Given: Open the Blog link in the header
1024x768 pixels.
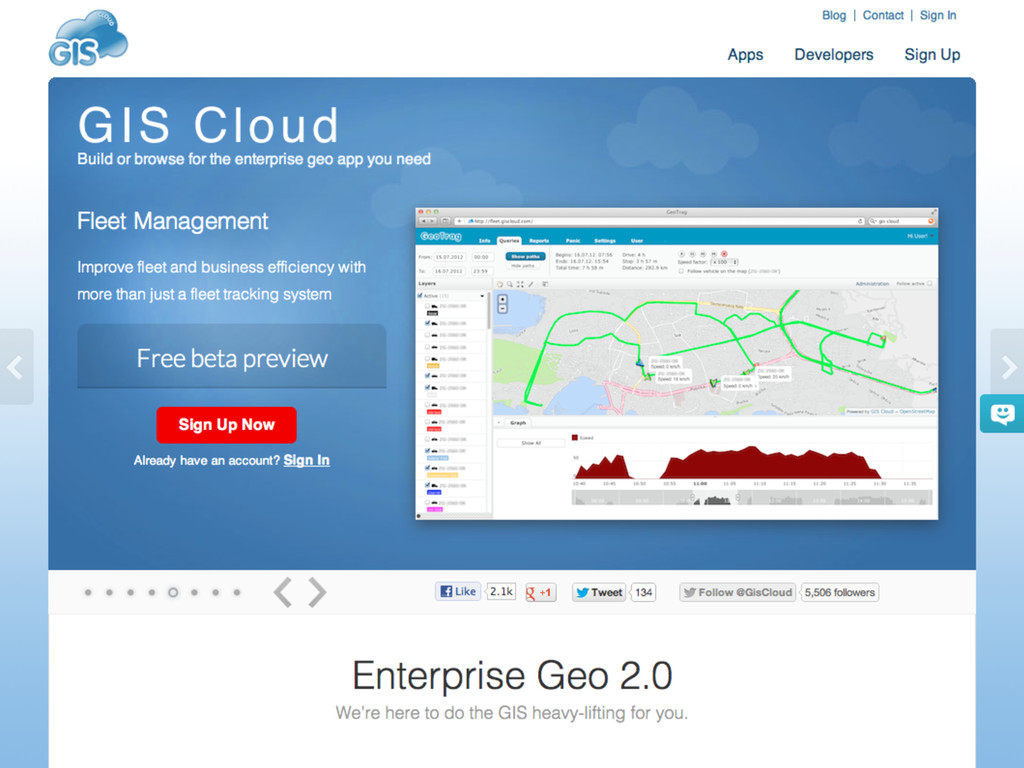Looking at the screenshot, I should click(x=833, y=16).
